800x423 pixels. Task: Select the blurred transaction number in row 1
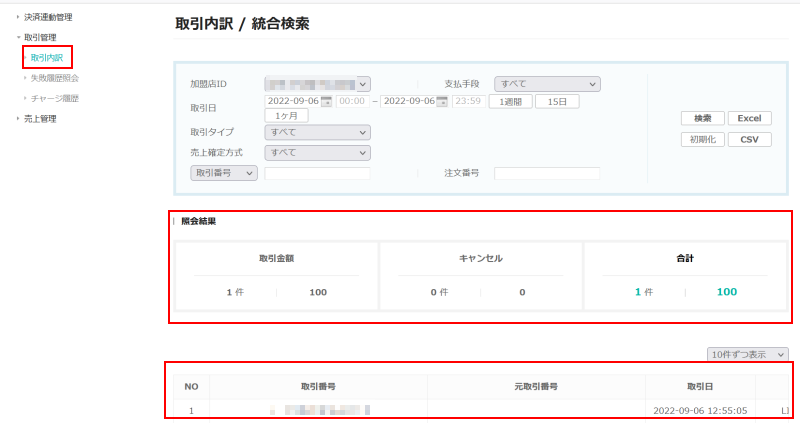click(320, 410)
